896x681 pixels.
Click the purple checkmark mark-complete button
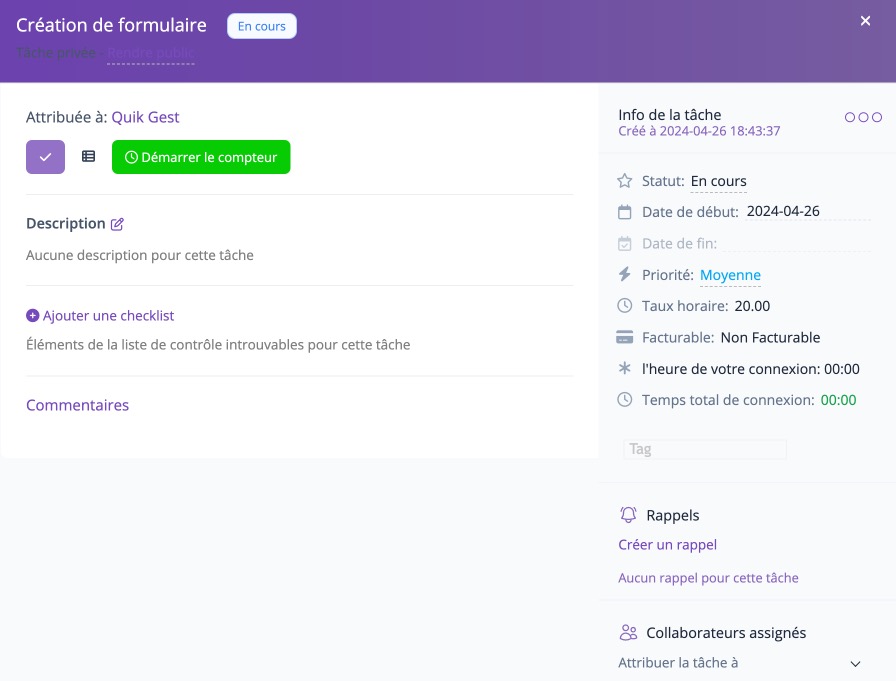pyautogui.click(x=45, y=157)
